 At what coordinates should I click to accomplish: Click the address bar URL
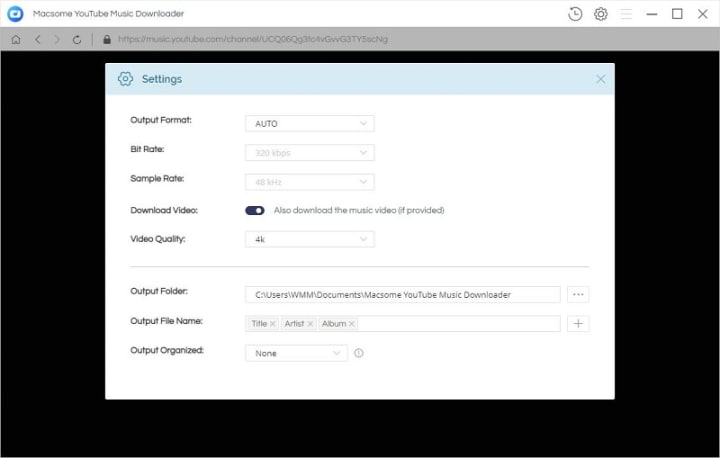[x=253, y=40]
